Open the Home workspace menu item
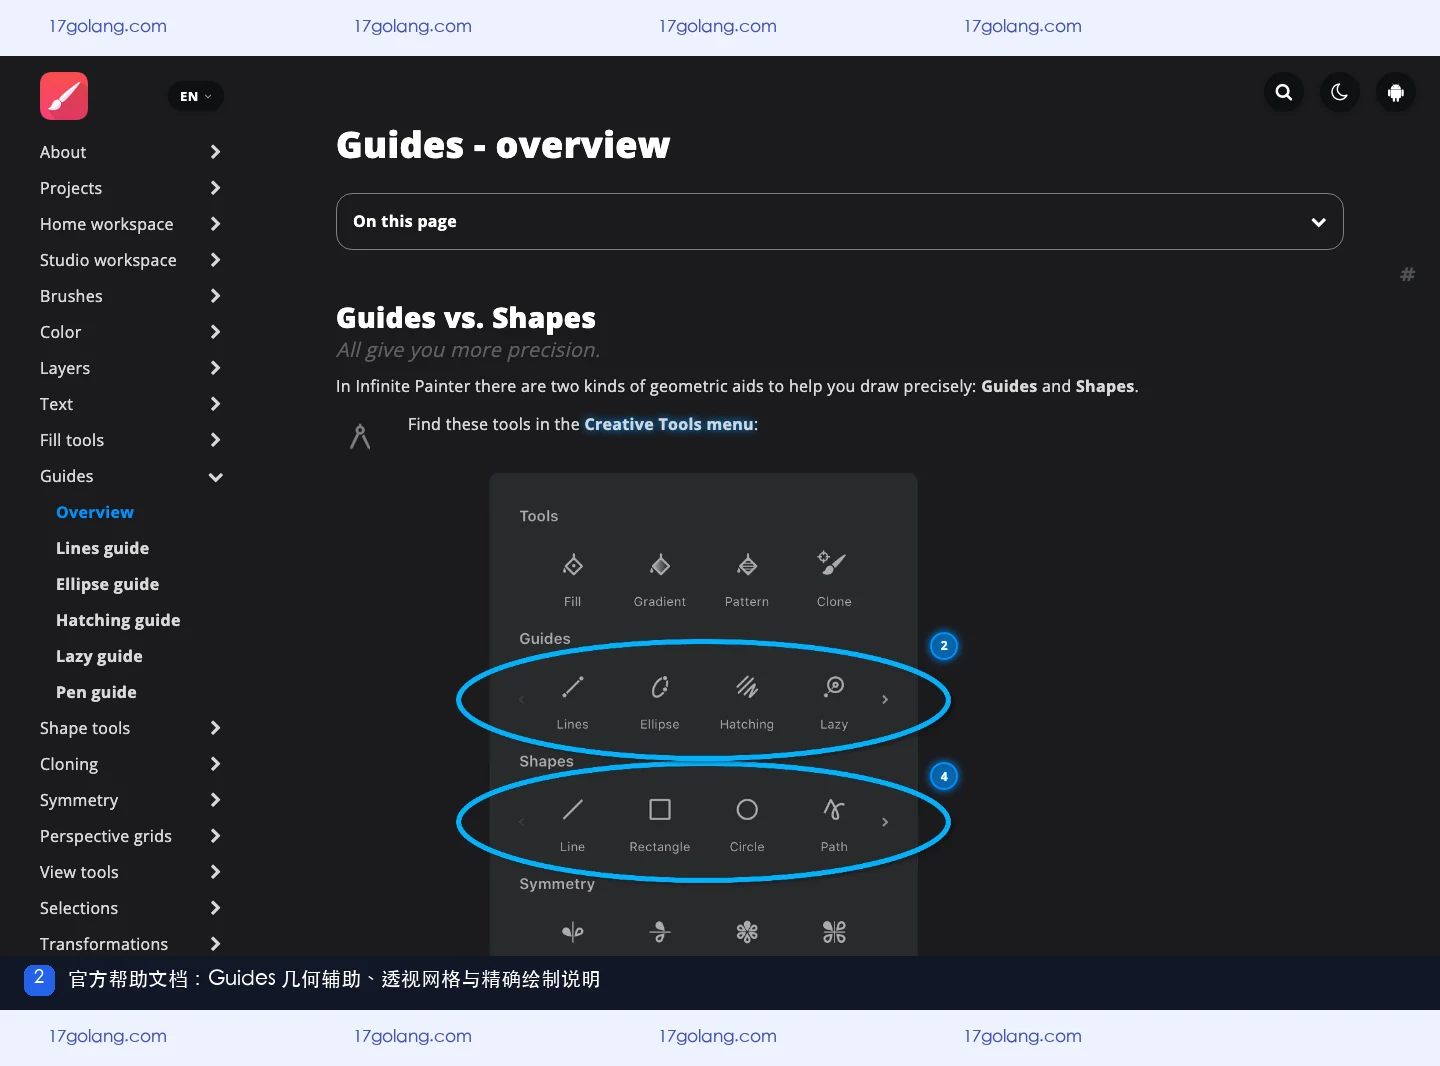Screen dimensions: 1440x1066 [x=106, y=224]
